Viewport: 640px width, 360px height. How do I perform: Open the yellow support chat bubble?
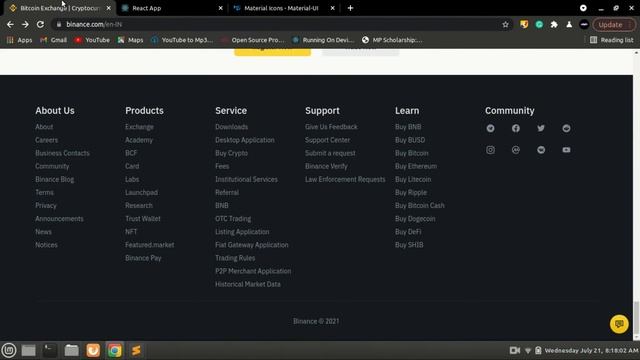619,324
